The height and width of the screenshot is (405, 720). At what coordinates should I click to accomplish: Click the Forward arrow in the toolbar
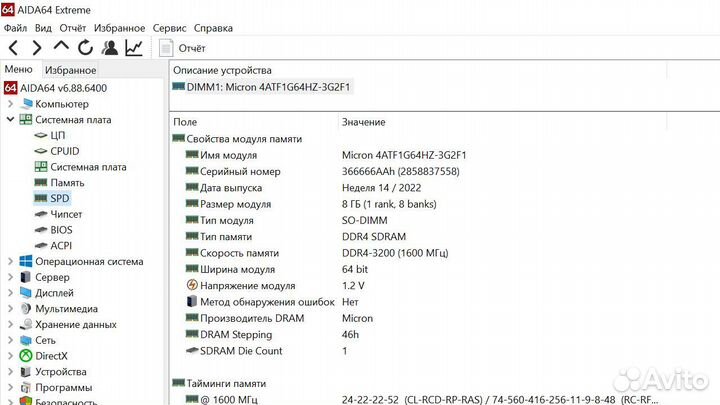point(36,48)
